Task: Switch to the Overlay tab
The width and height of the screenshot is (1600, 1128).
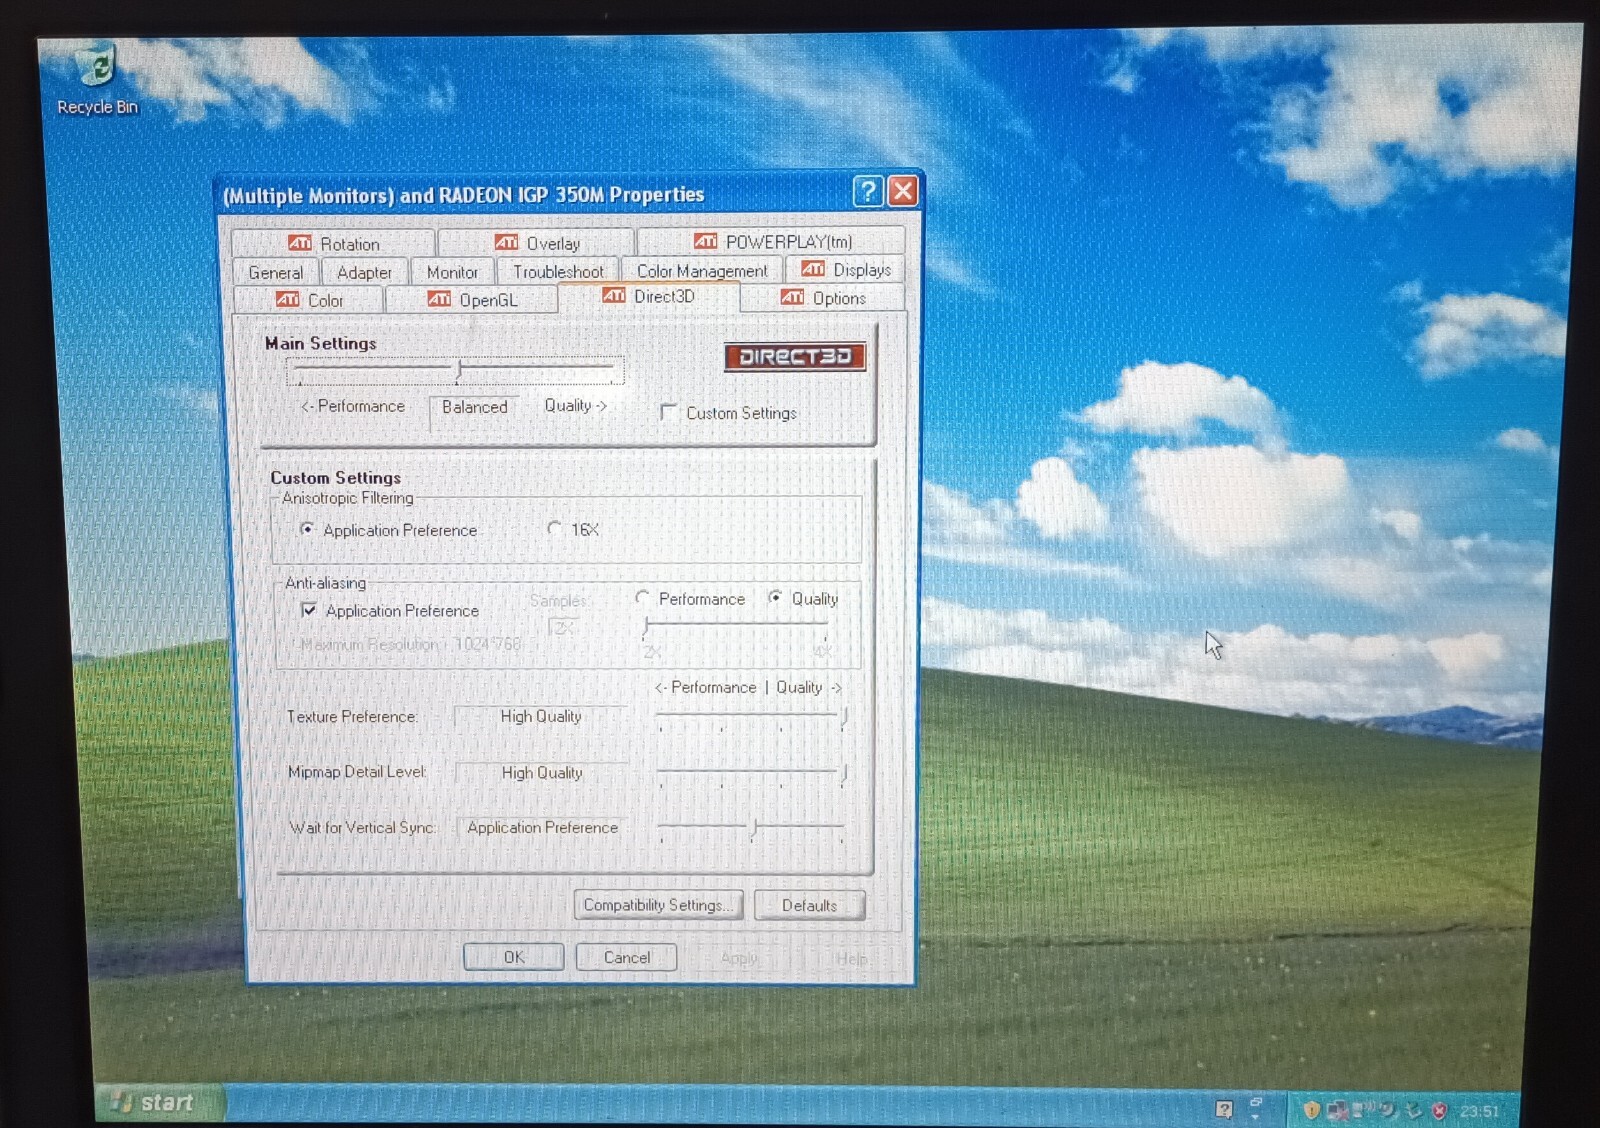Action: [537, 243]
